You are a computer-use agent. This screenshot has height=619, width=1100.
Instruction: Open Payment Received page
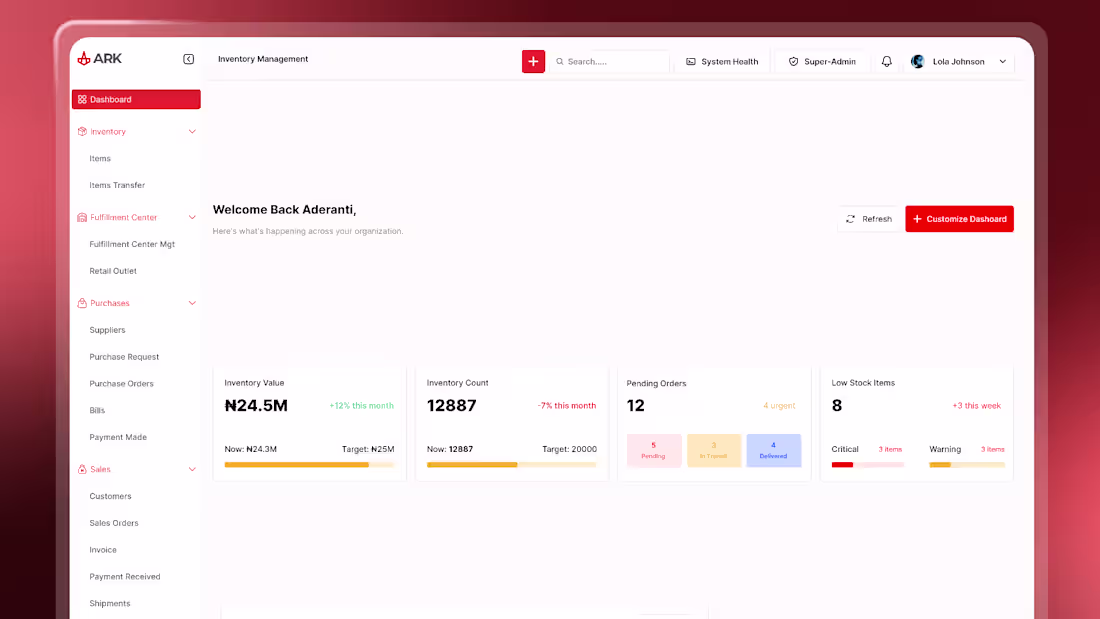pyautogui.click(x=125, y=577)
